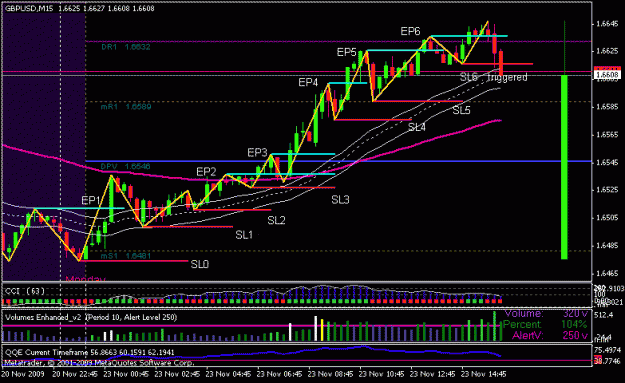Select the DR1 1.6632 pivot label

pyautogui.click(x=126, y=47)
